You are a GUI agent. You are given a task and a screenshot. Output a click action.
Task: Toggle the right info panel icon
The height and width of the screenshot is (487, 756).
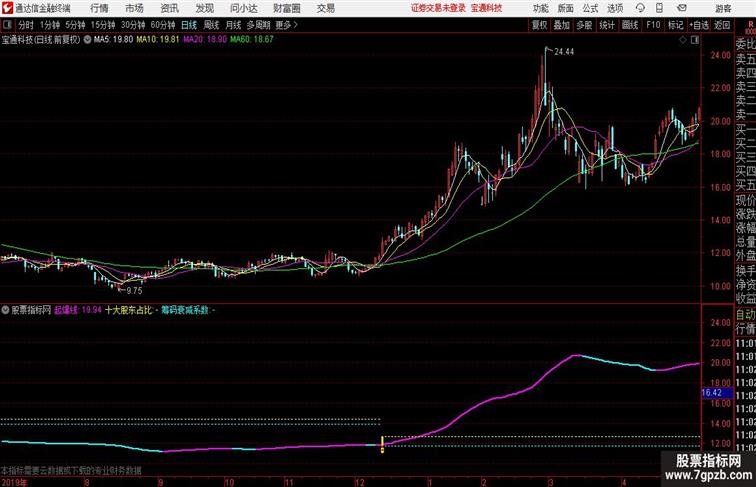click(x=695, y=40)
